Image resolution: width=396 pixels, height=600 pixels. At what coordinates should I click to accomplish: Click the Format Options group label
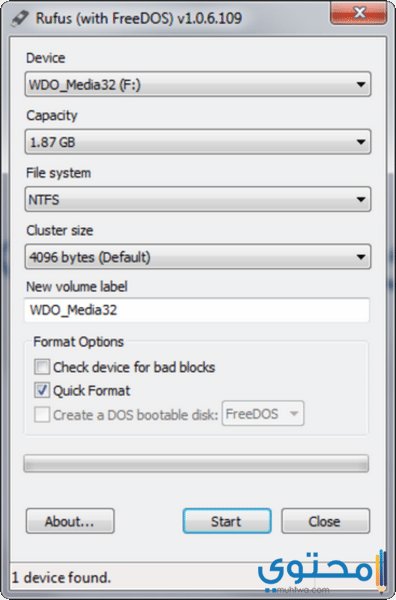(x=78, y=342)
